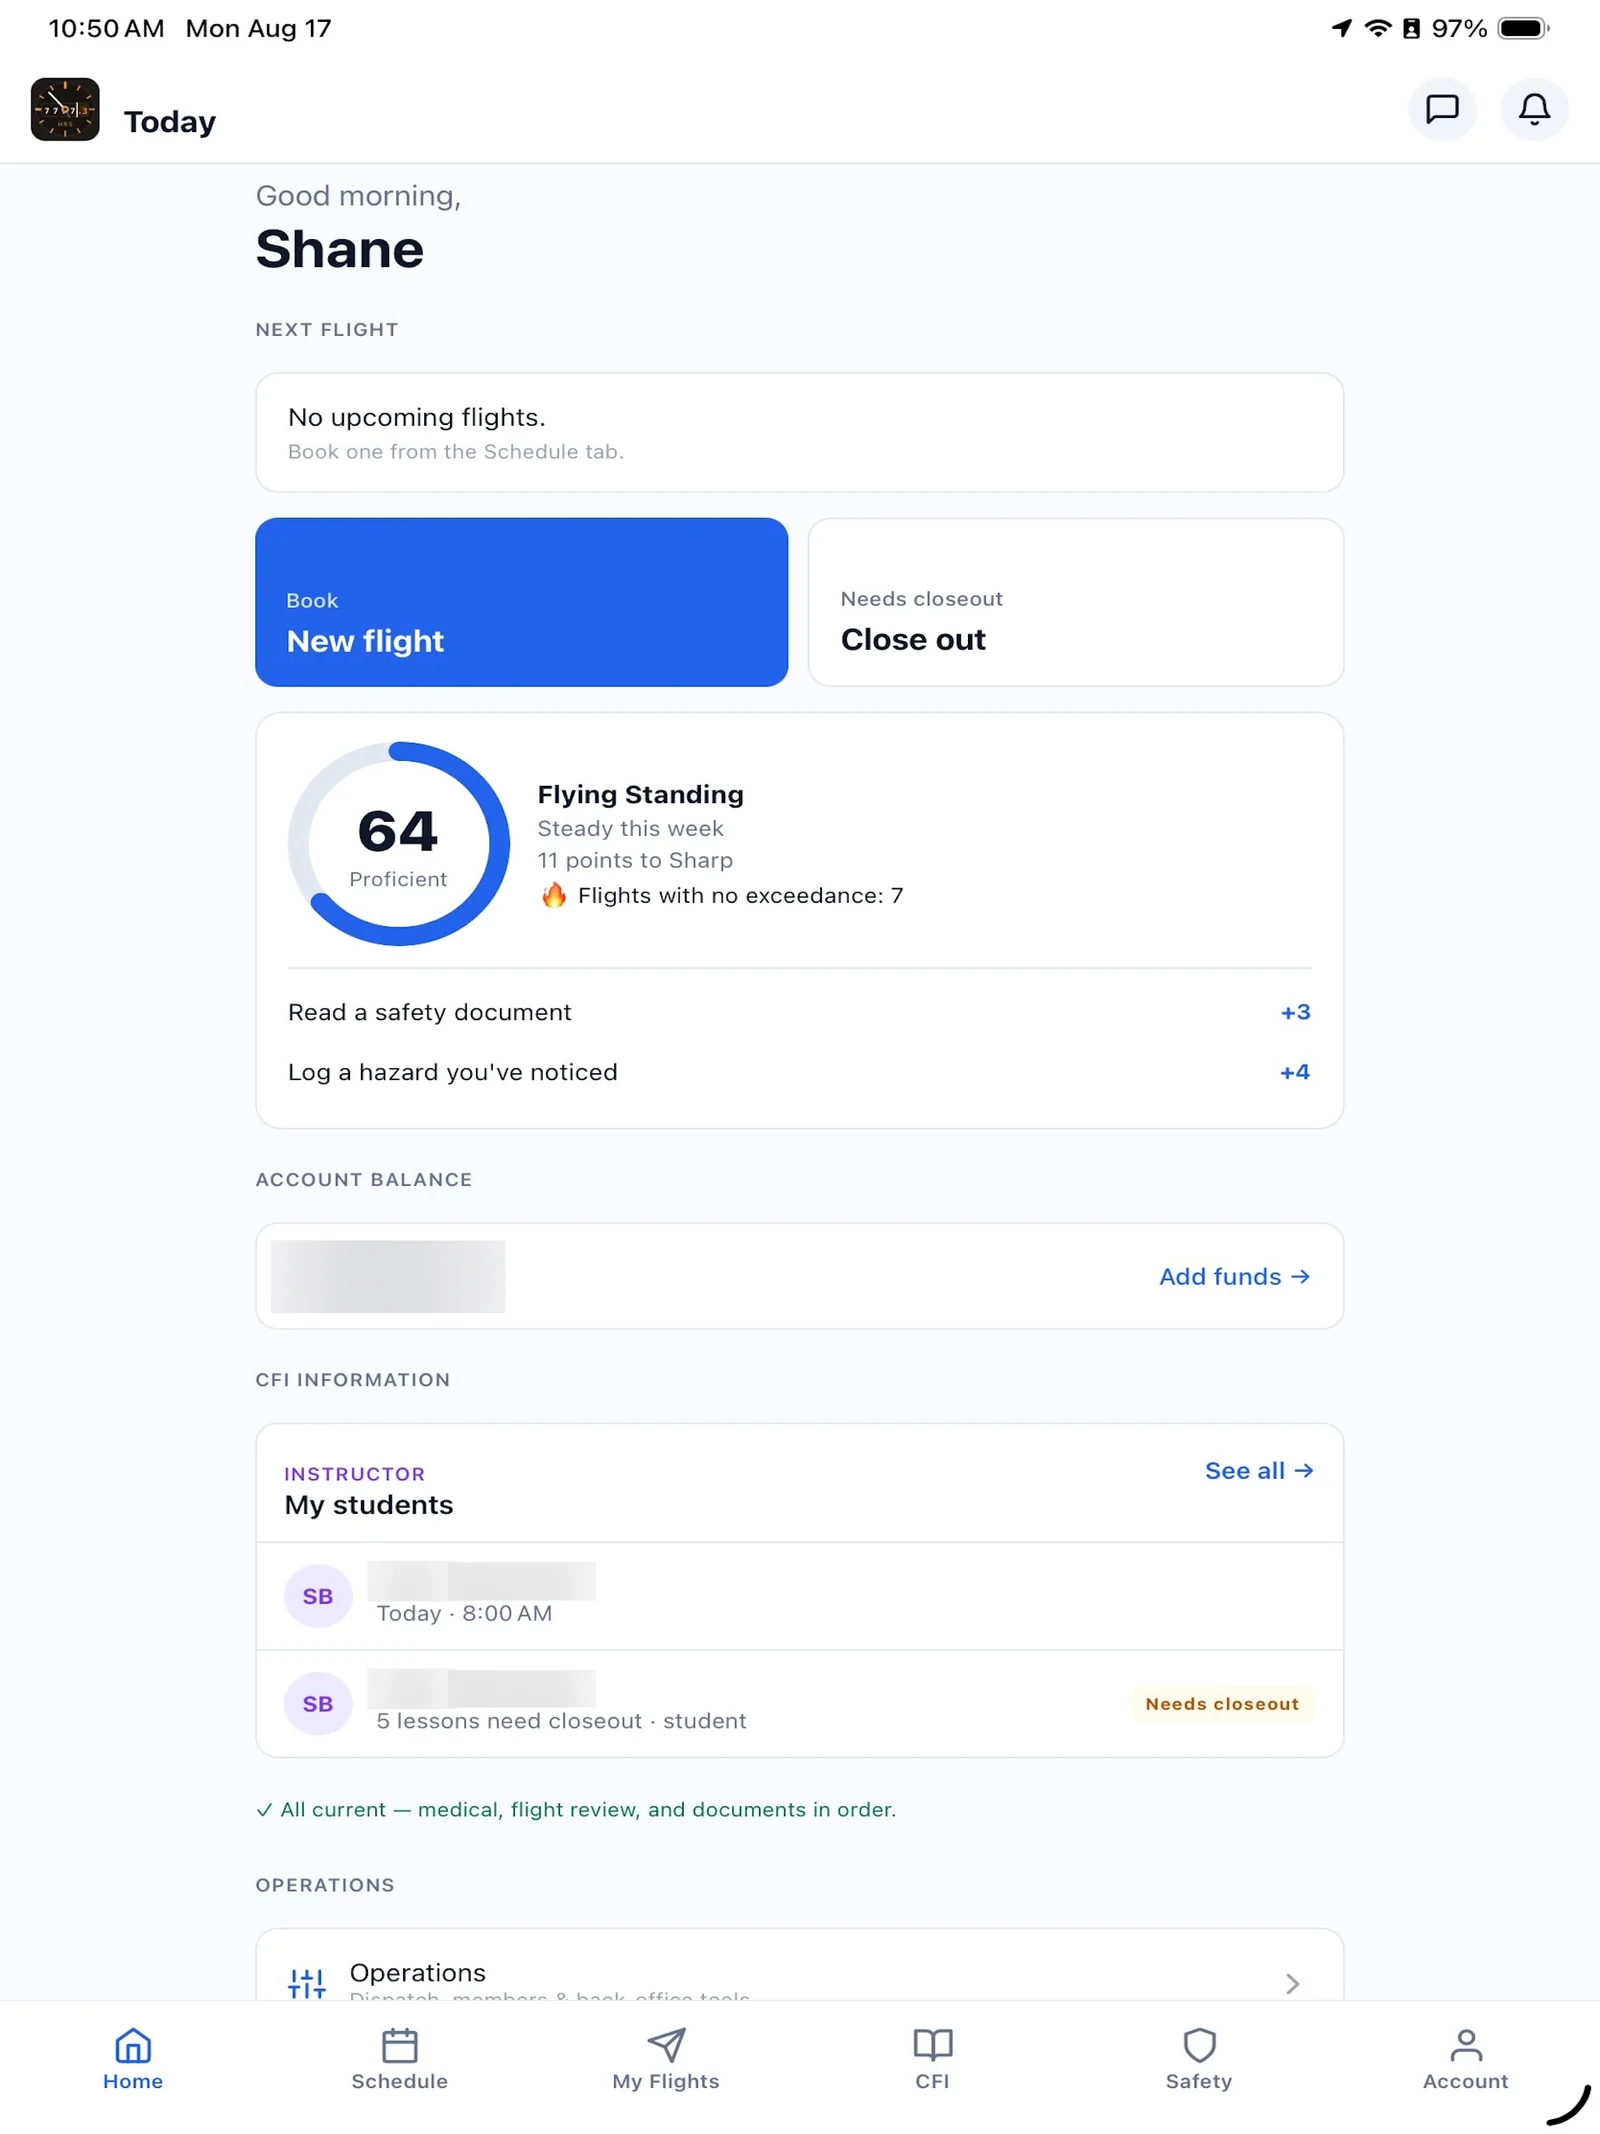Book a New flight
Image resolution: width=1600 pixels, height=2134 pixels.
coord(521,602)
